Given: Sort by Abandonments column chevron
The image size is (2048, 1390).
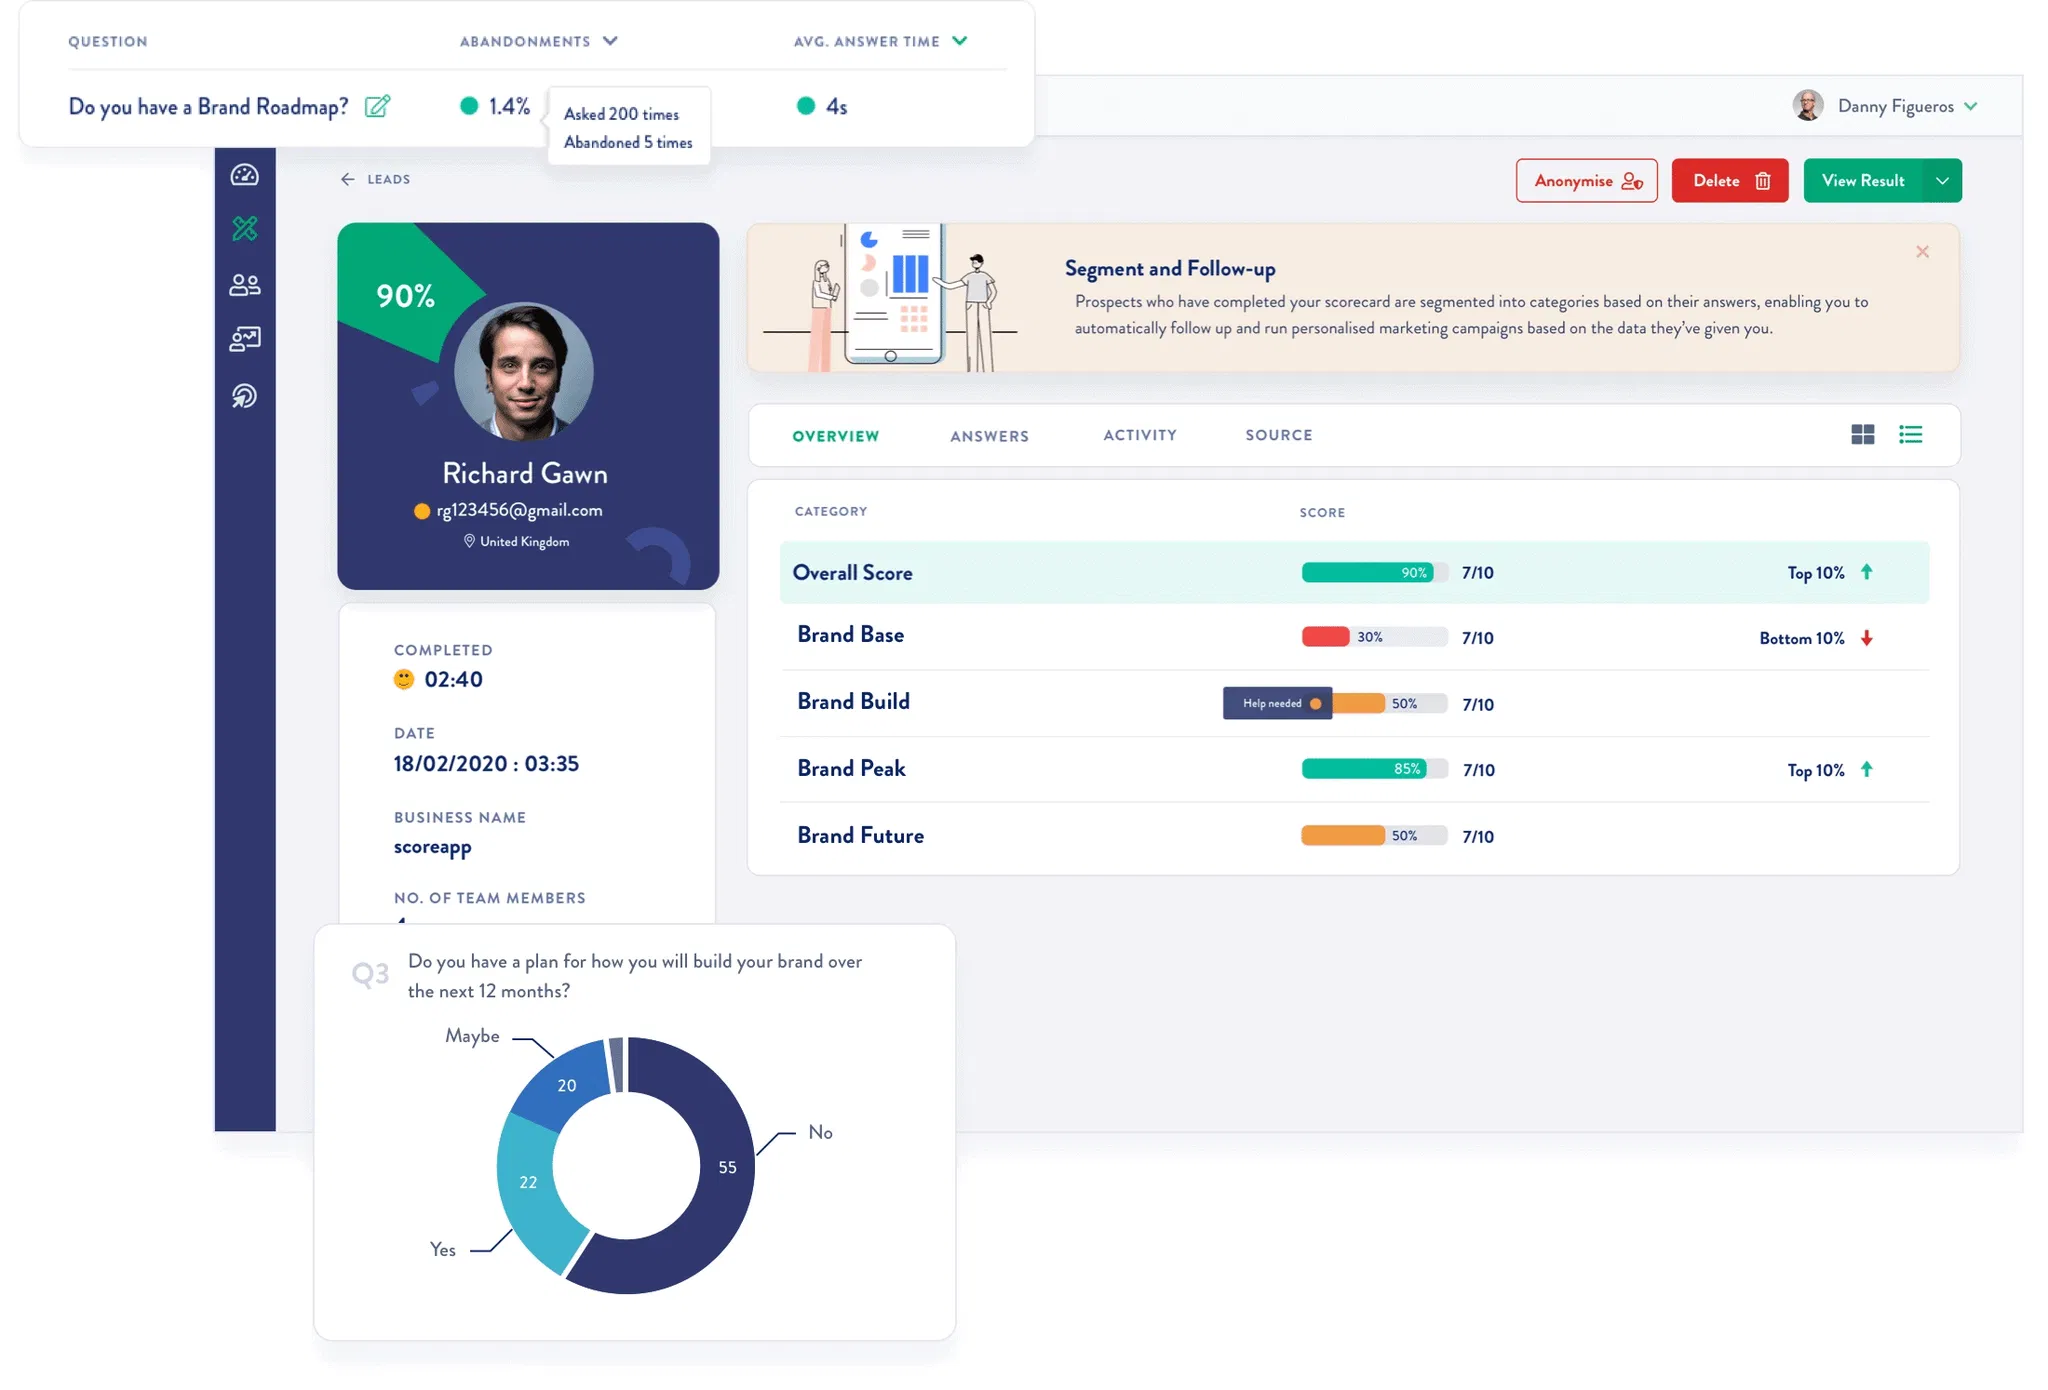Looking at the screenshot, I should click(x=610, y=41).
